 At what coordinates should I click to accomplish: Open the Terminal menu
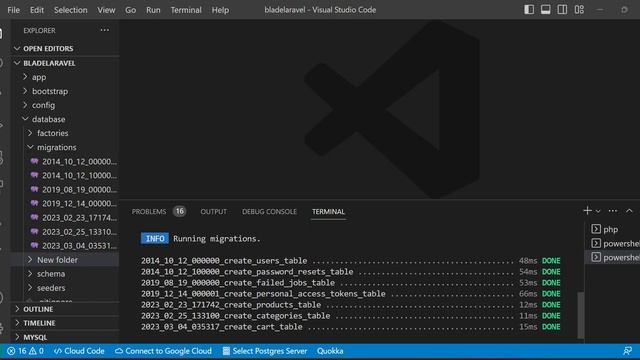[x=186, y=10]
